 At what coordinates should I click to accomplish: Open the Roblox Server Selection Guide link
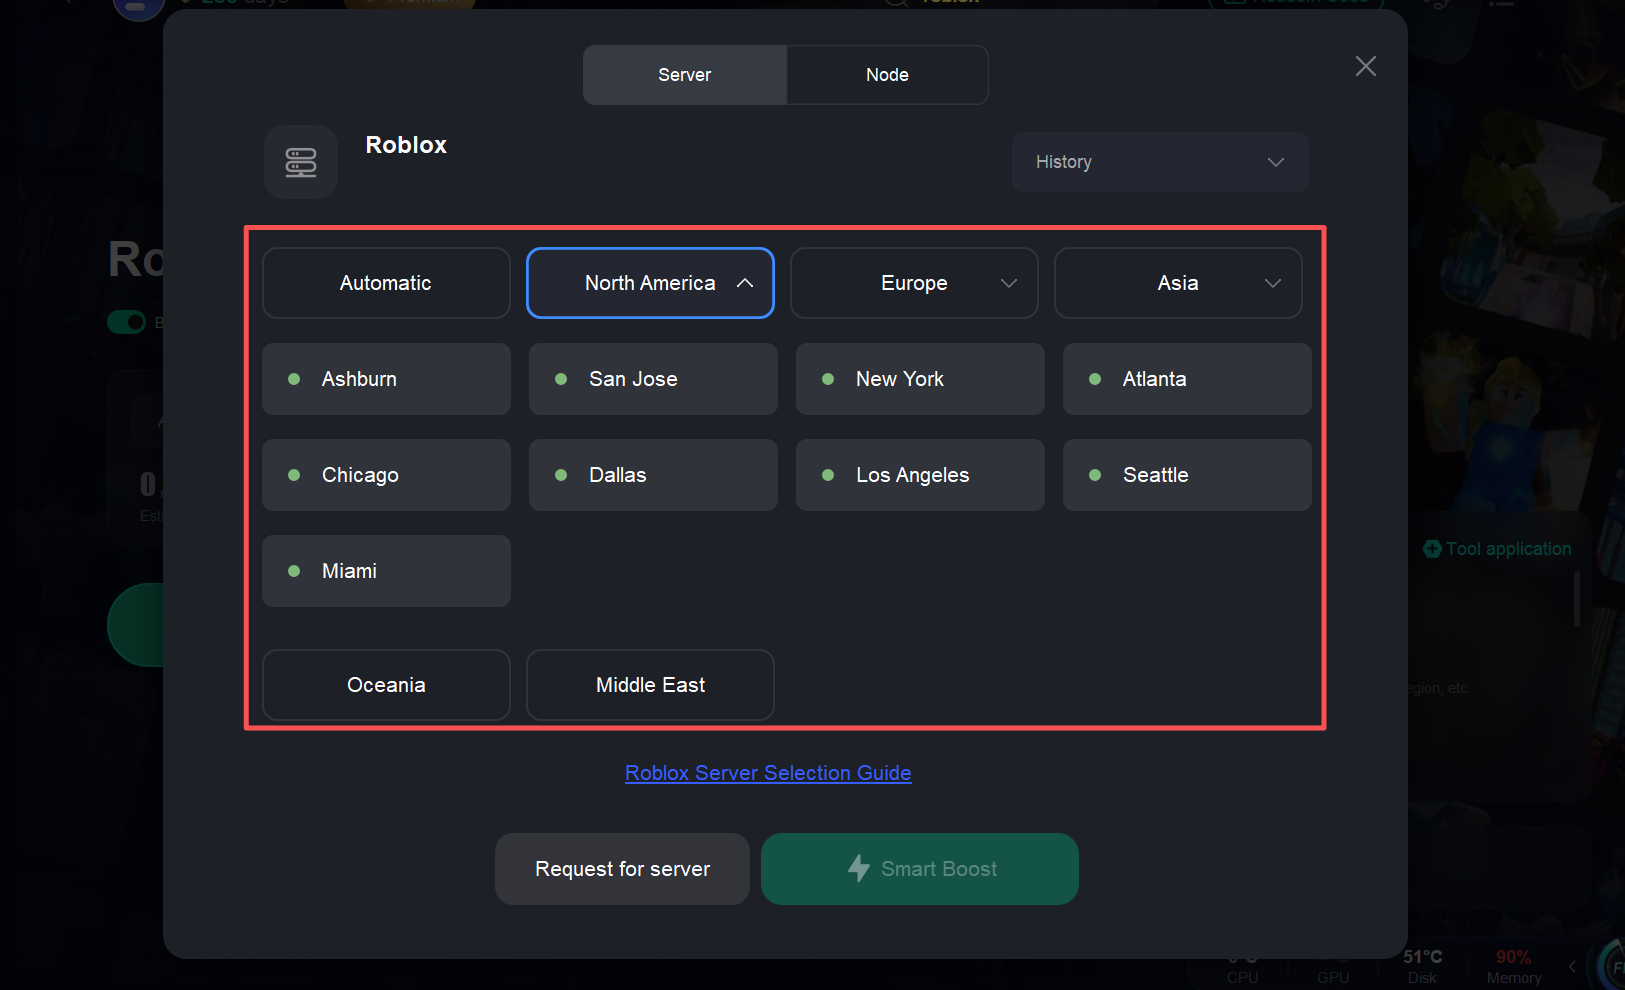coord(768,773)
